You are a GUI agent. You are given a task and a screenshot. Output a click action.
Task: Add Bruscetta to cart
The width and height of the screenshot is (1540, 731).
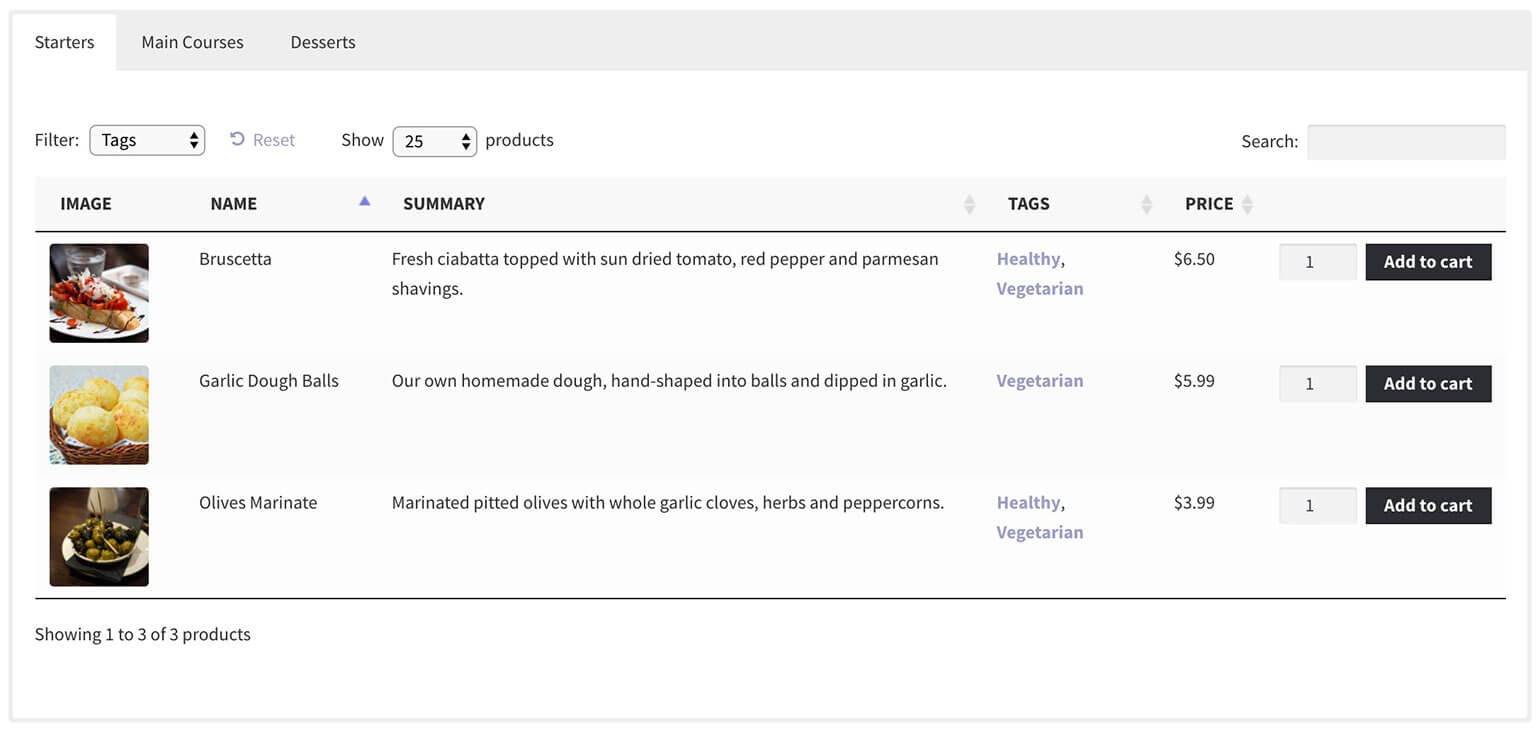point(1427,262)
